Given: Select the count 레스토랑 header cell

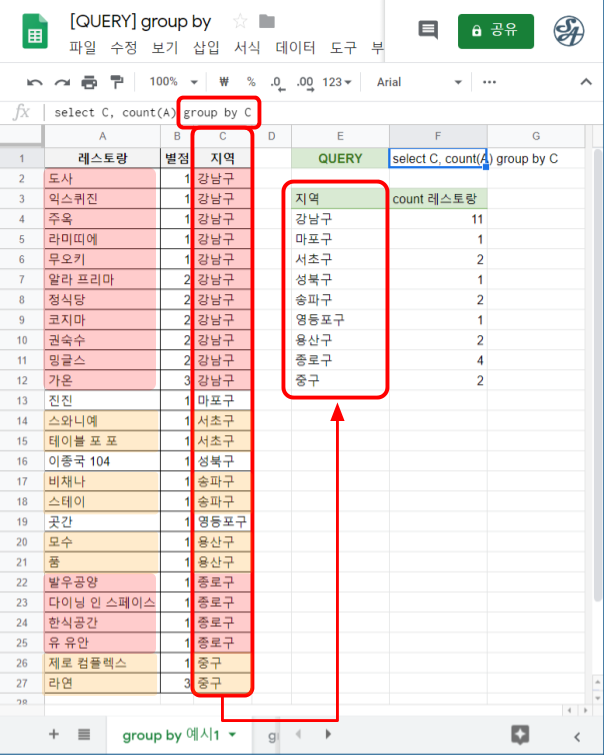Looking at the screenshot, I should point(437,199).
